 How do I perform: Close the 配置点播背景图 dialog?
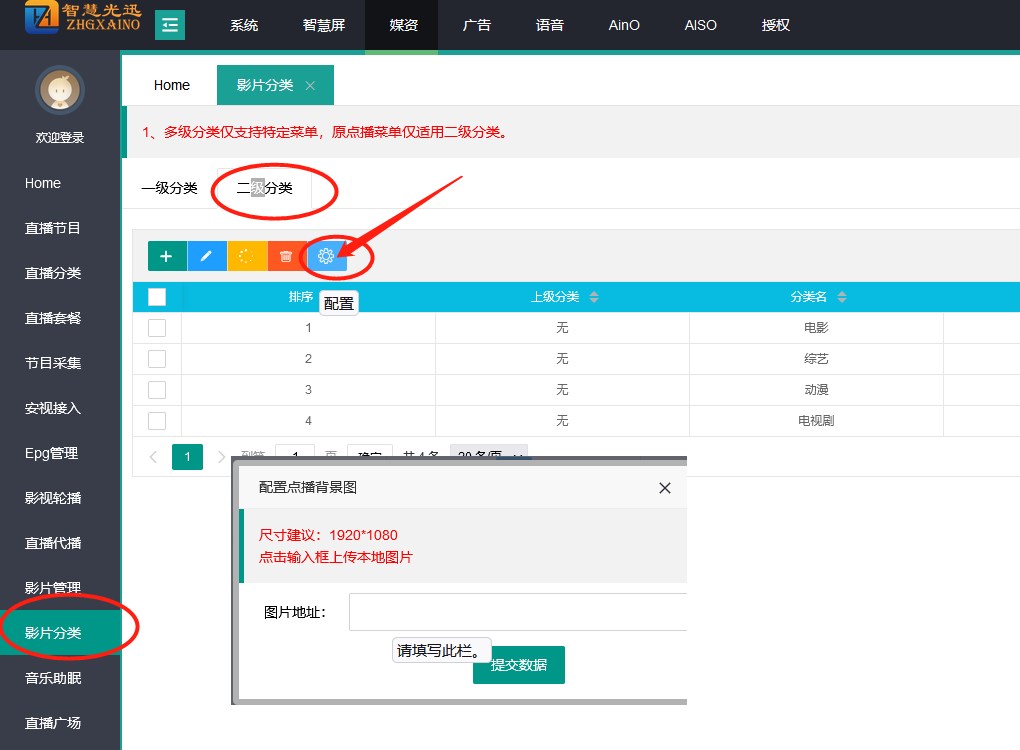pos(665,488)
